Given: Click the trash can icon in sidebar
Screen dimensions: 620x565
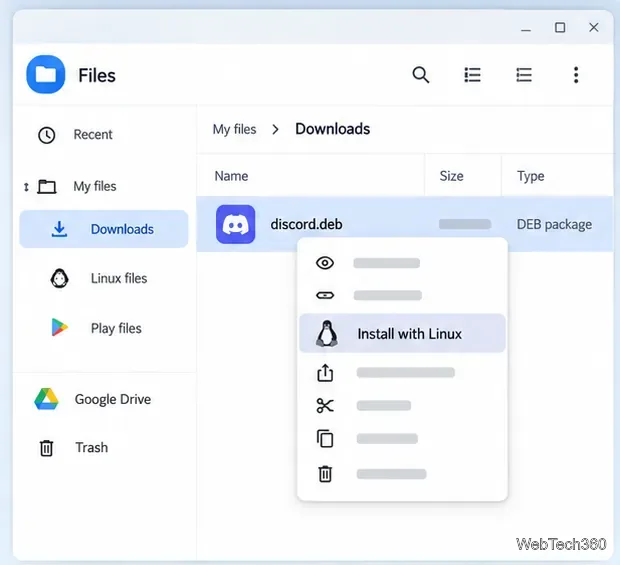Looking at the screenshot, I should pos(46,448).
